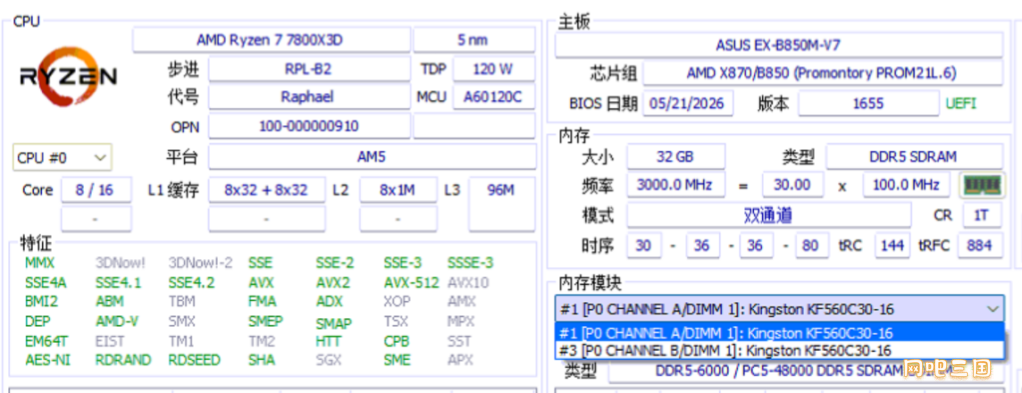This screenshot has height=393, width=1022.
Task: Click the 8 / 16 core count
Action: pyautogui.click(x=96, y=190)
